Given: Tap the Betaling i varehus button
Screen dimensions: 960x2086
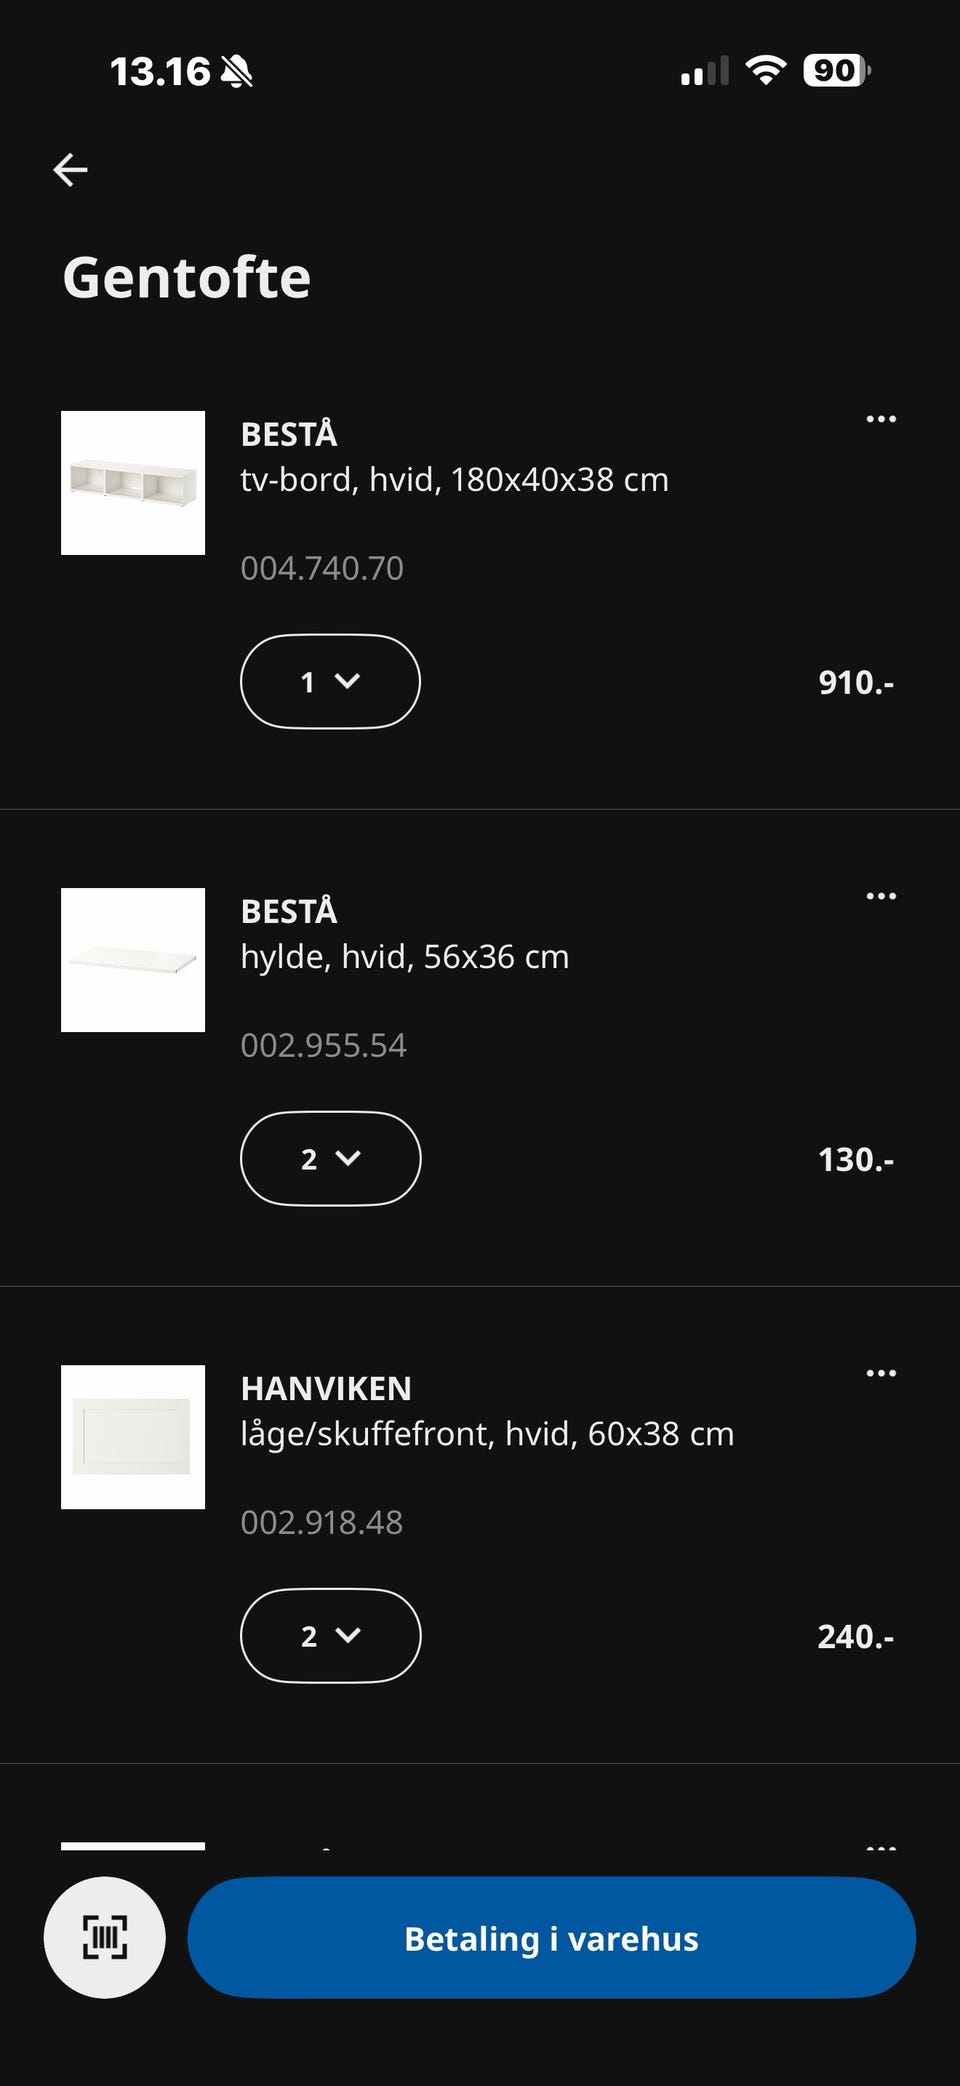Looking at the screenshot, I should click(551, 1938).
